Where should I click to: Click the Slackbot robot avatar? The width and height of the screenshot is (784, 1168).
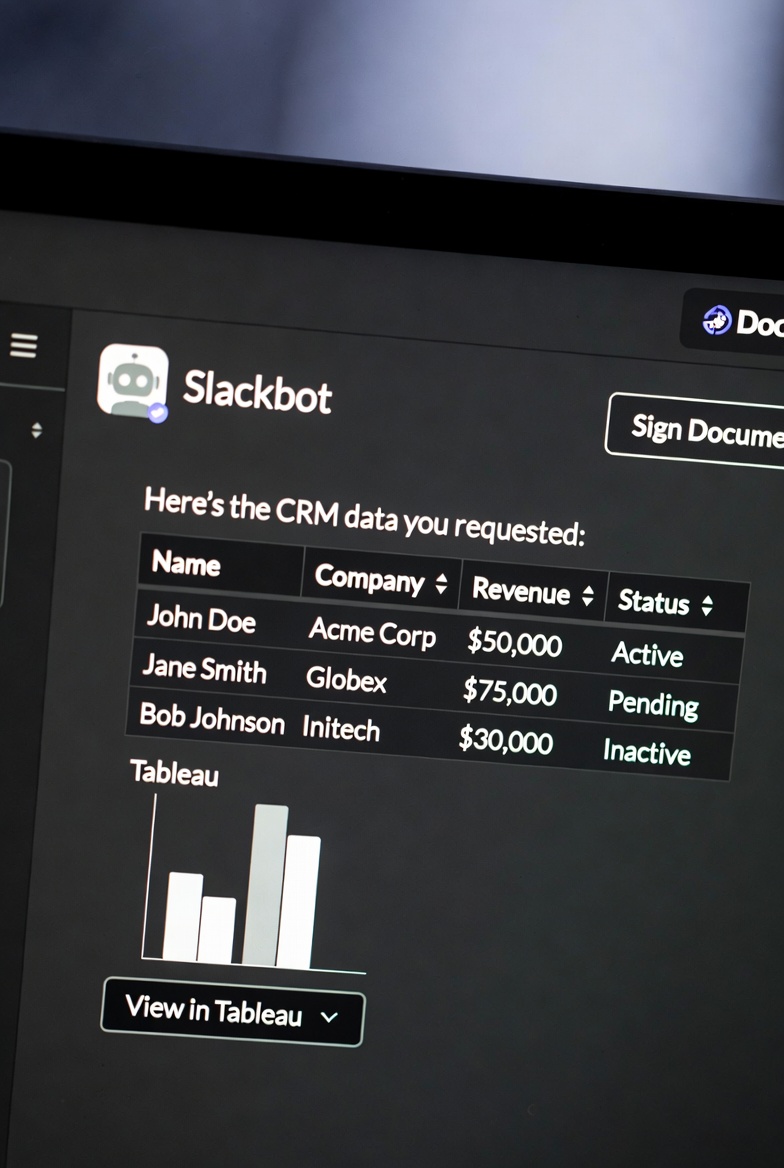[x=133, y=381]
